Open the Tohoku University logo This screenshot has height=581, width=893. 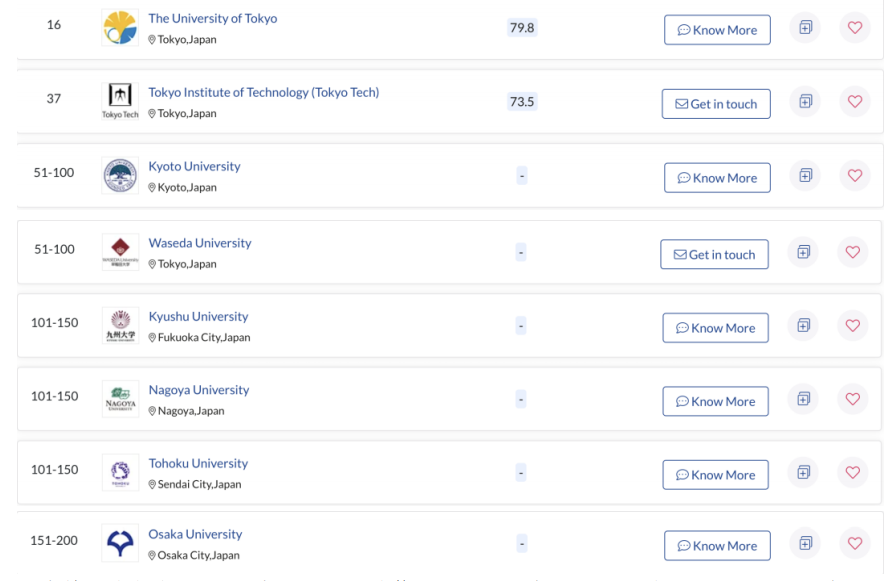tap(120, 472)
